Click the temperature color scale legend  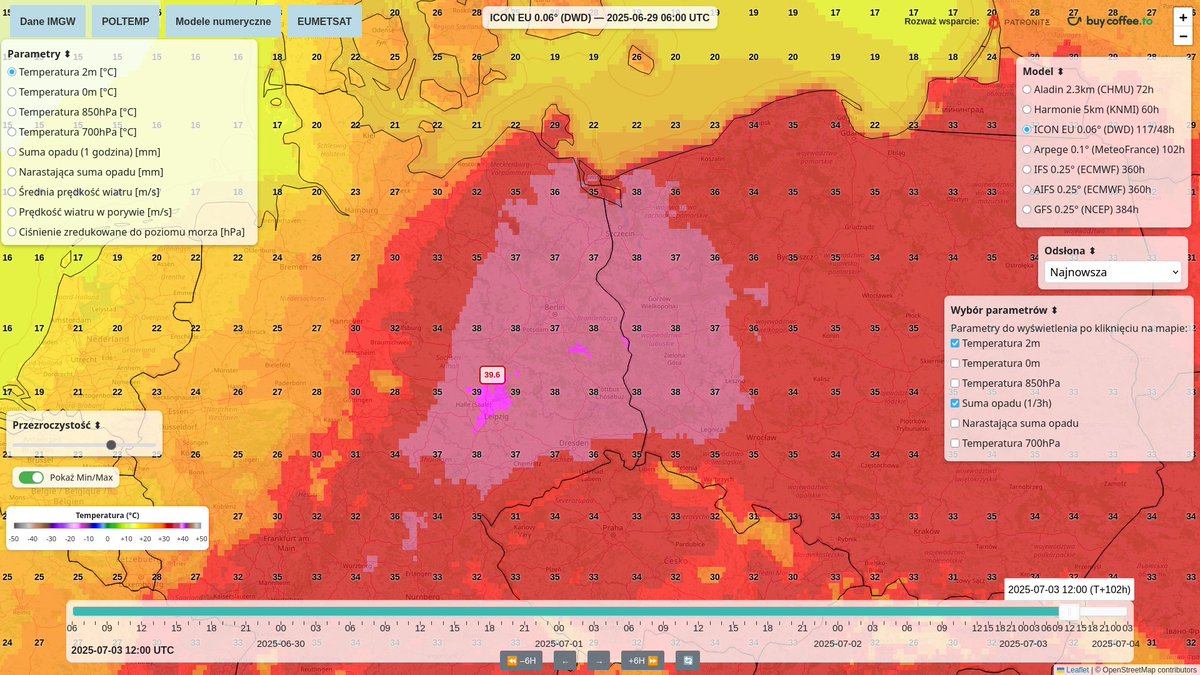pos(107,526)
